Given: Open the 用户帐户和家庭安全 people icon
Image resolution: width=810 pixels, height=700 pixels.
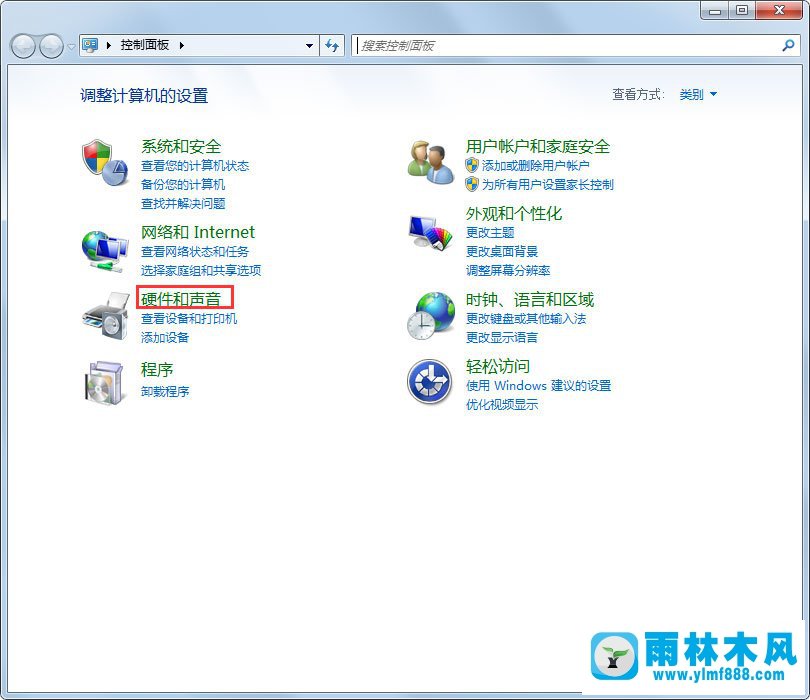Looking at the screenshot, I should click(431, 162).
